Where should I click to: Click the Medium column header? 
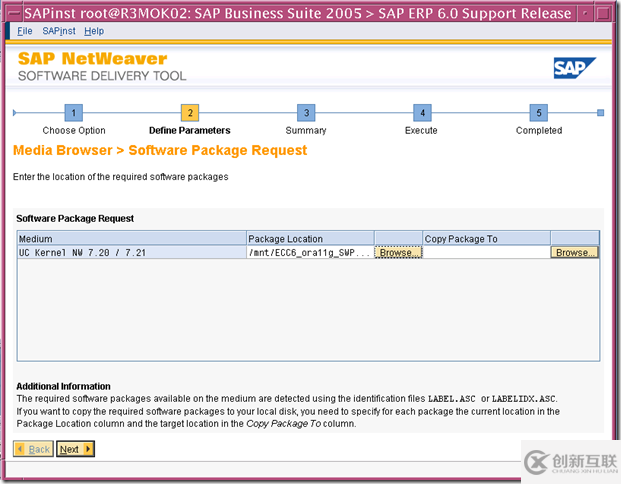(132, 239)
